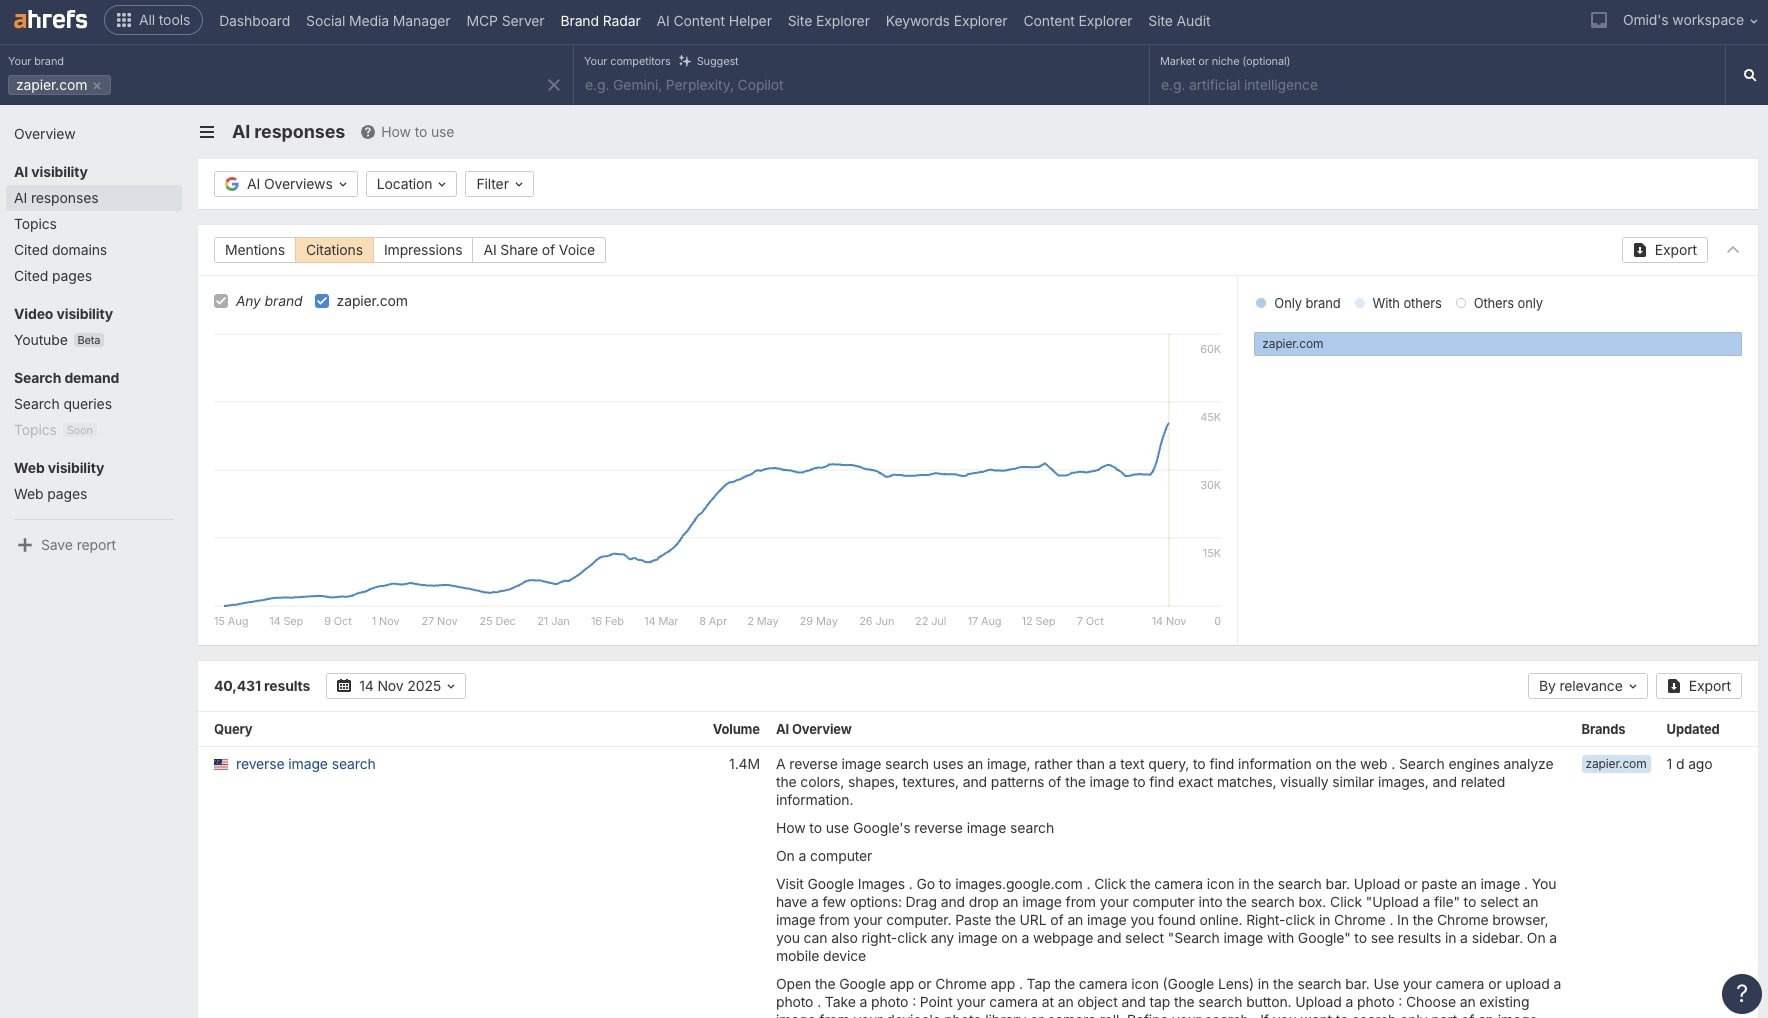Open Site Audit
Image resolution: width=1768 pixels, height=1018 pixels.
[x=1179, y=21]
